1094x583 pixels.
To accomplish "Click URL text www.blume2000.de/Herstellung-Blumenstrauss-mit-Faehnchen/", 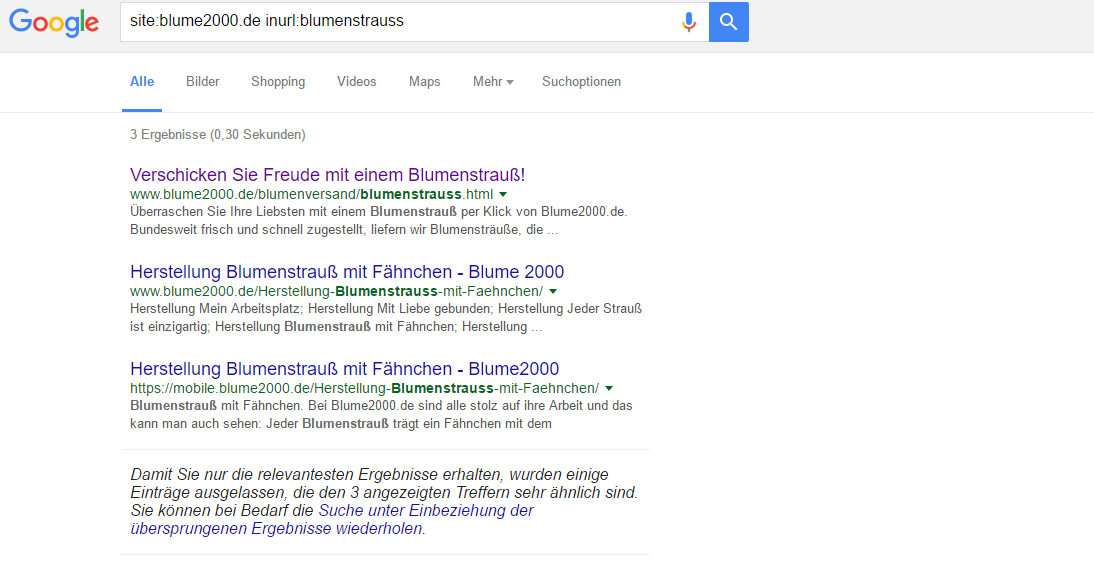I will 336,291.
